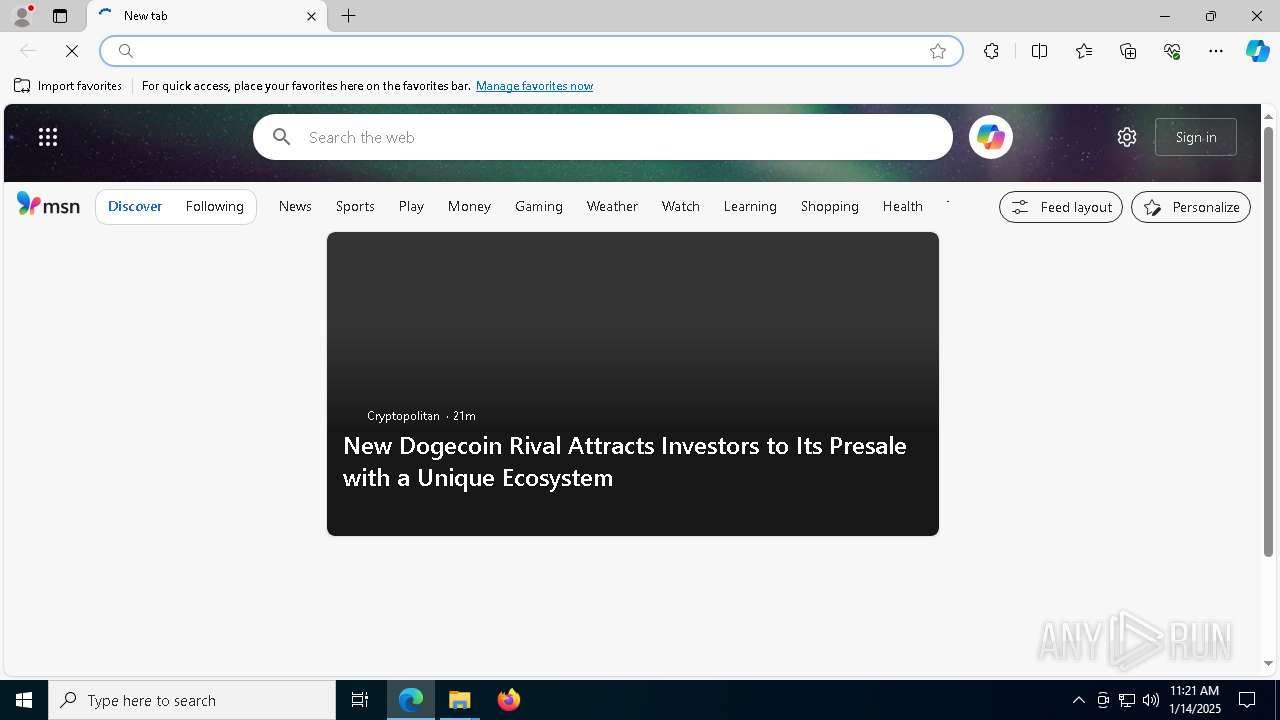The height and width of the screenshot is (720, 1280).
Task: Open the Watch category
Action: pos(681,206)
